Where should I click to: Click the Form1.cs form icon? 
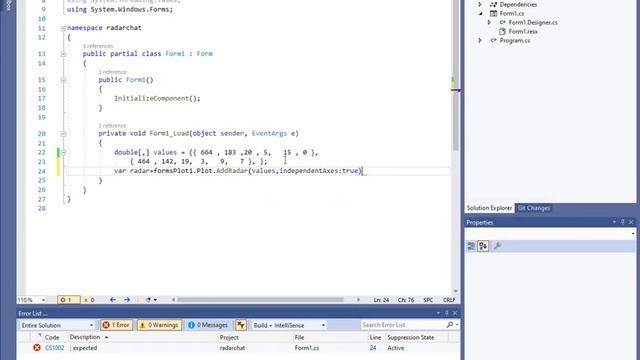[x=493, y=13]
